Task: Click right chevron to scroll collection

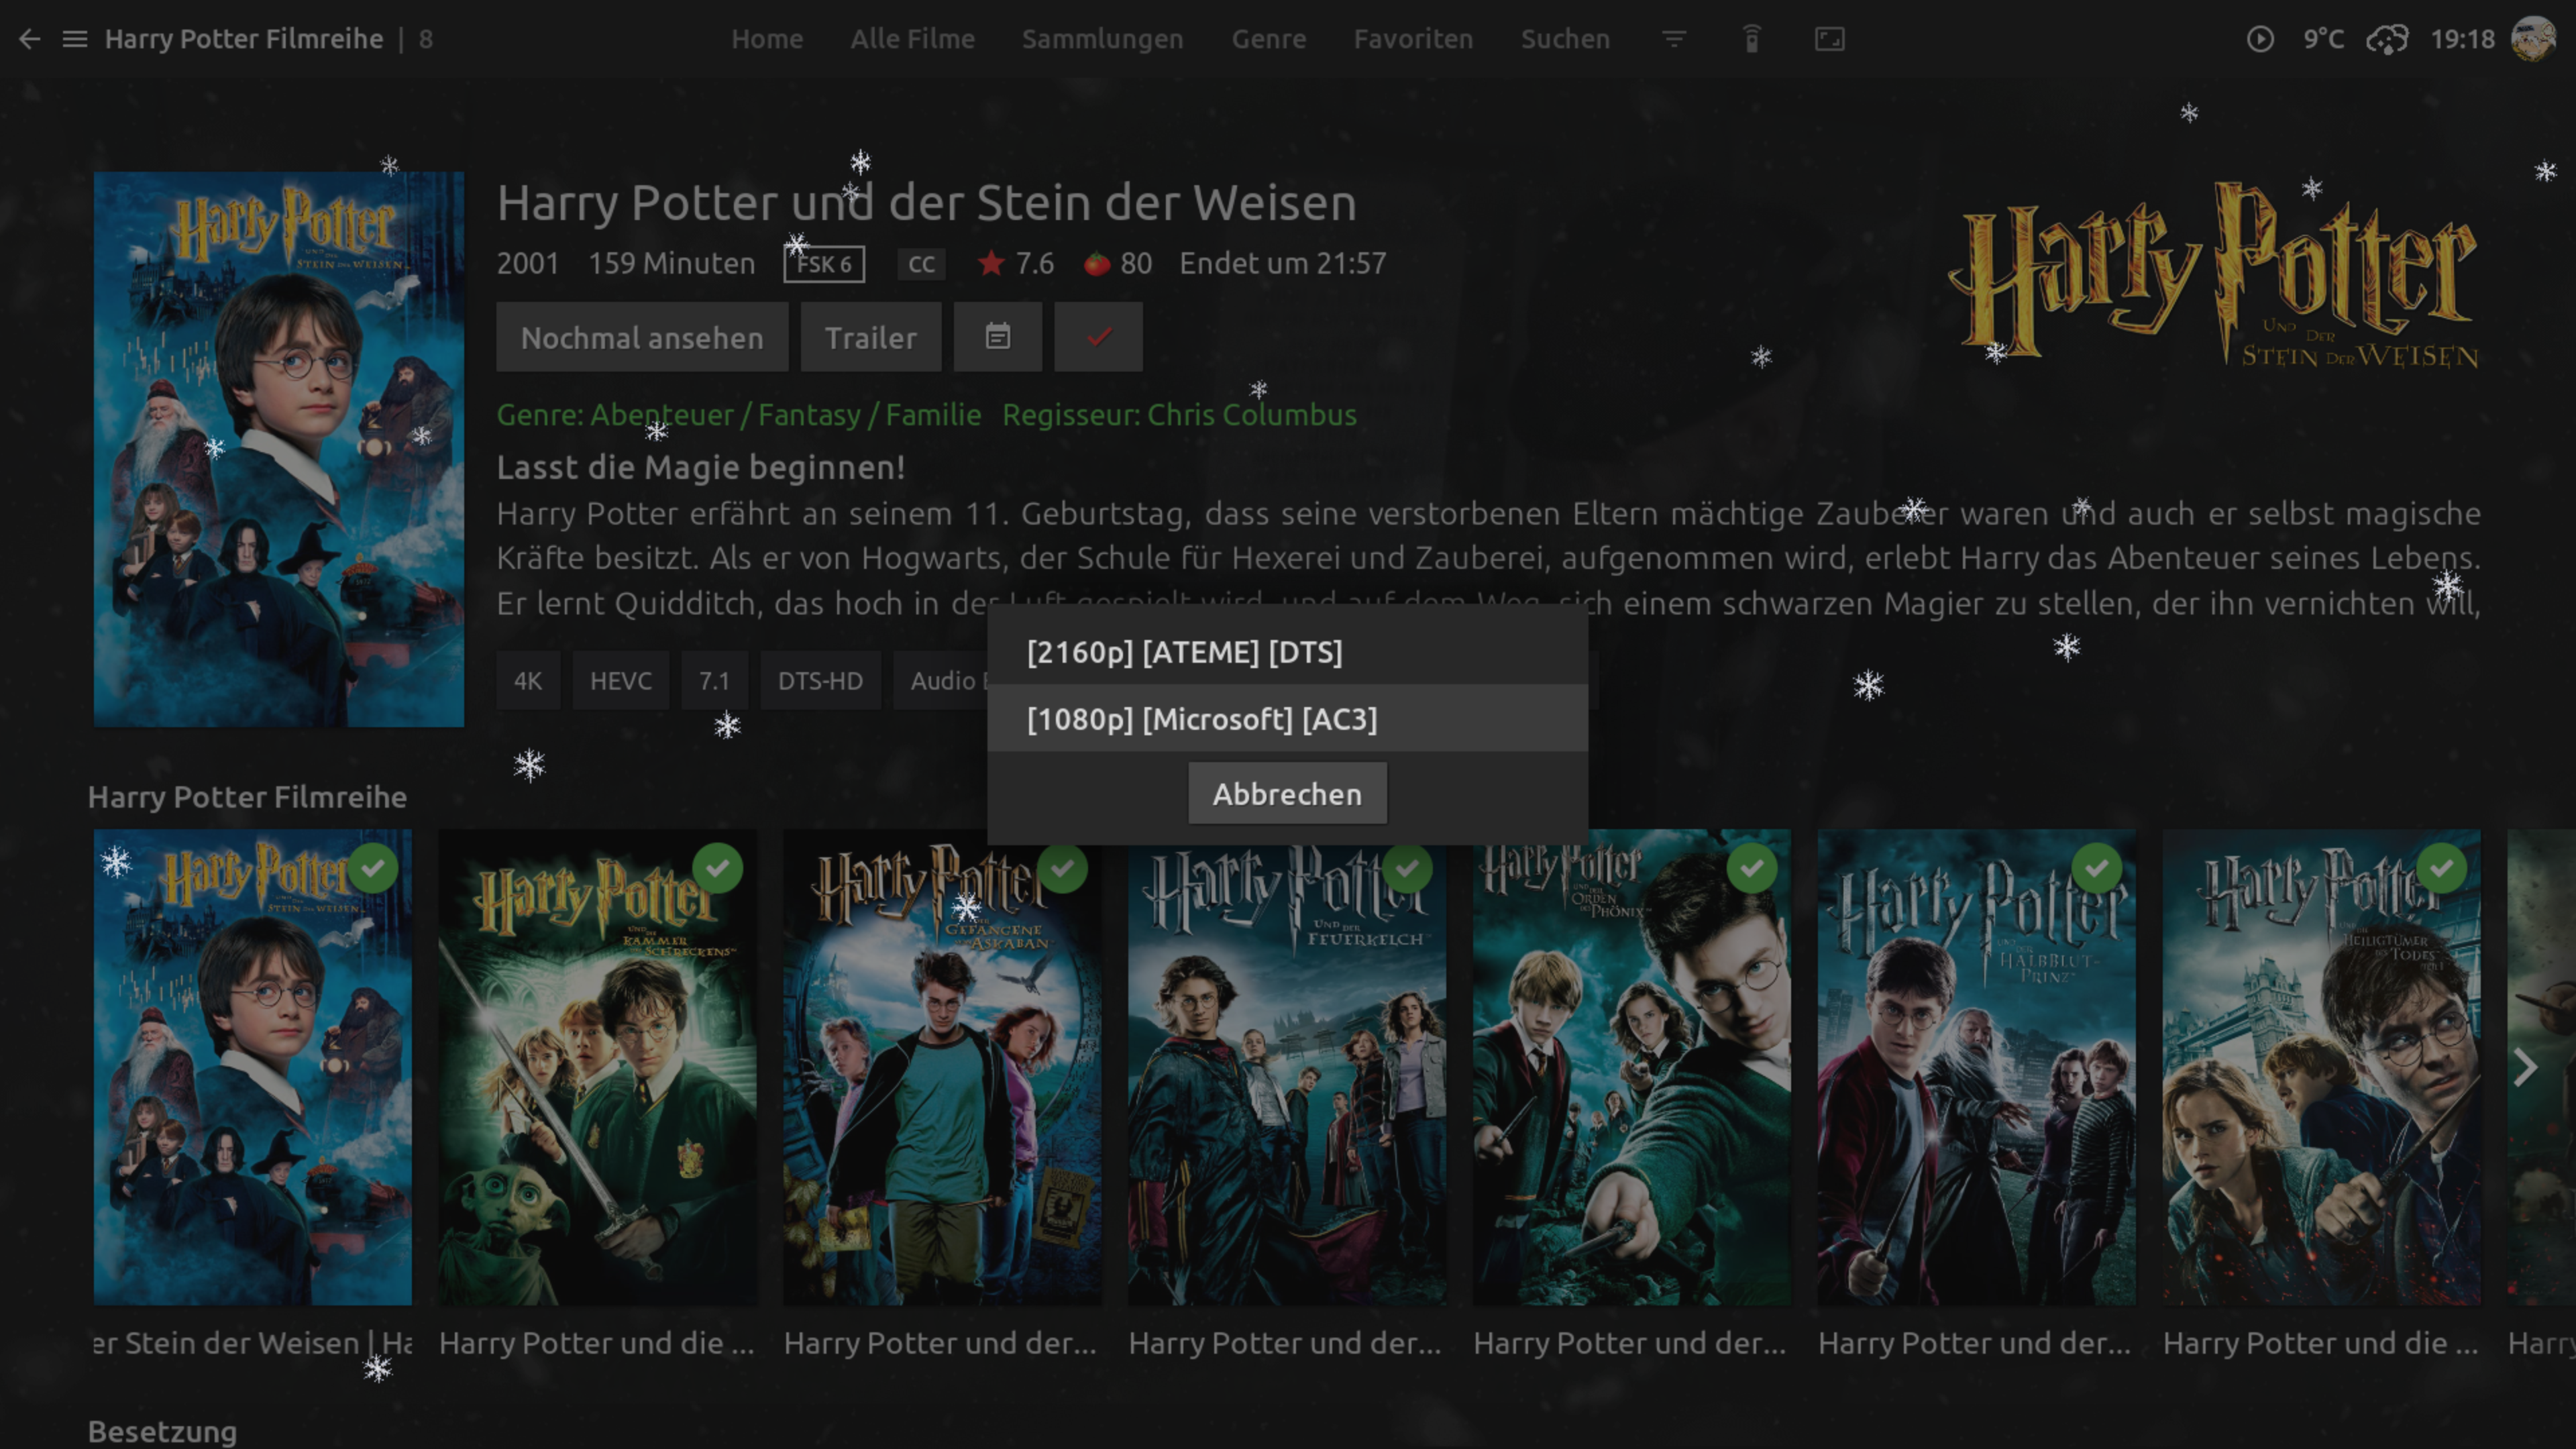Action: tap(2526, 1067)
